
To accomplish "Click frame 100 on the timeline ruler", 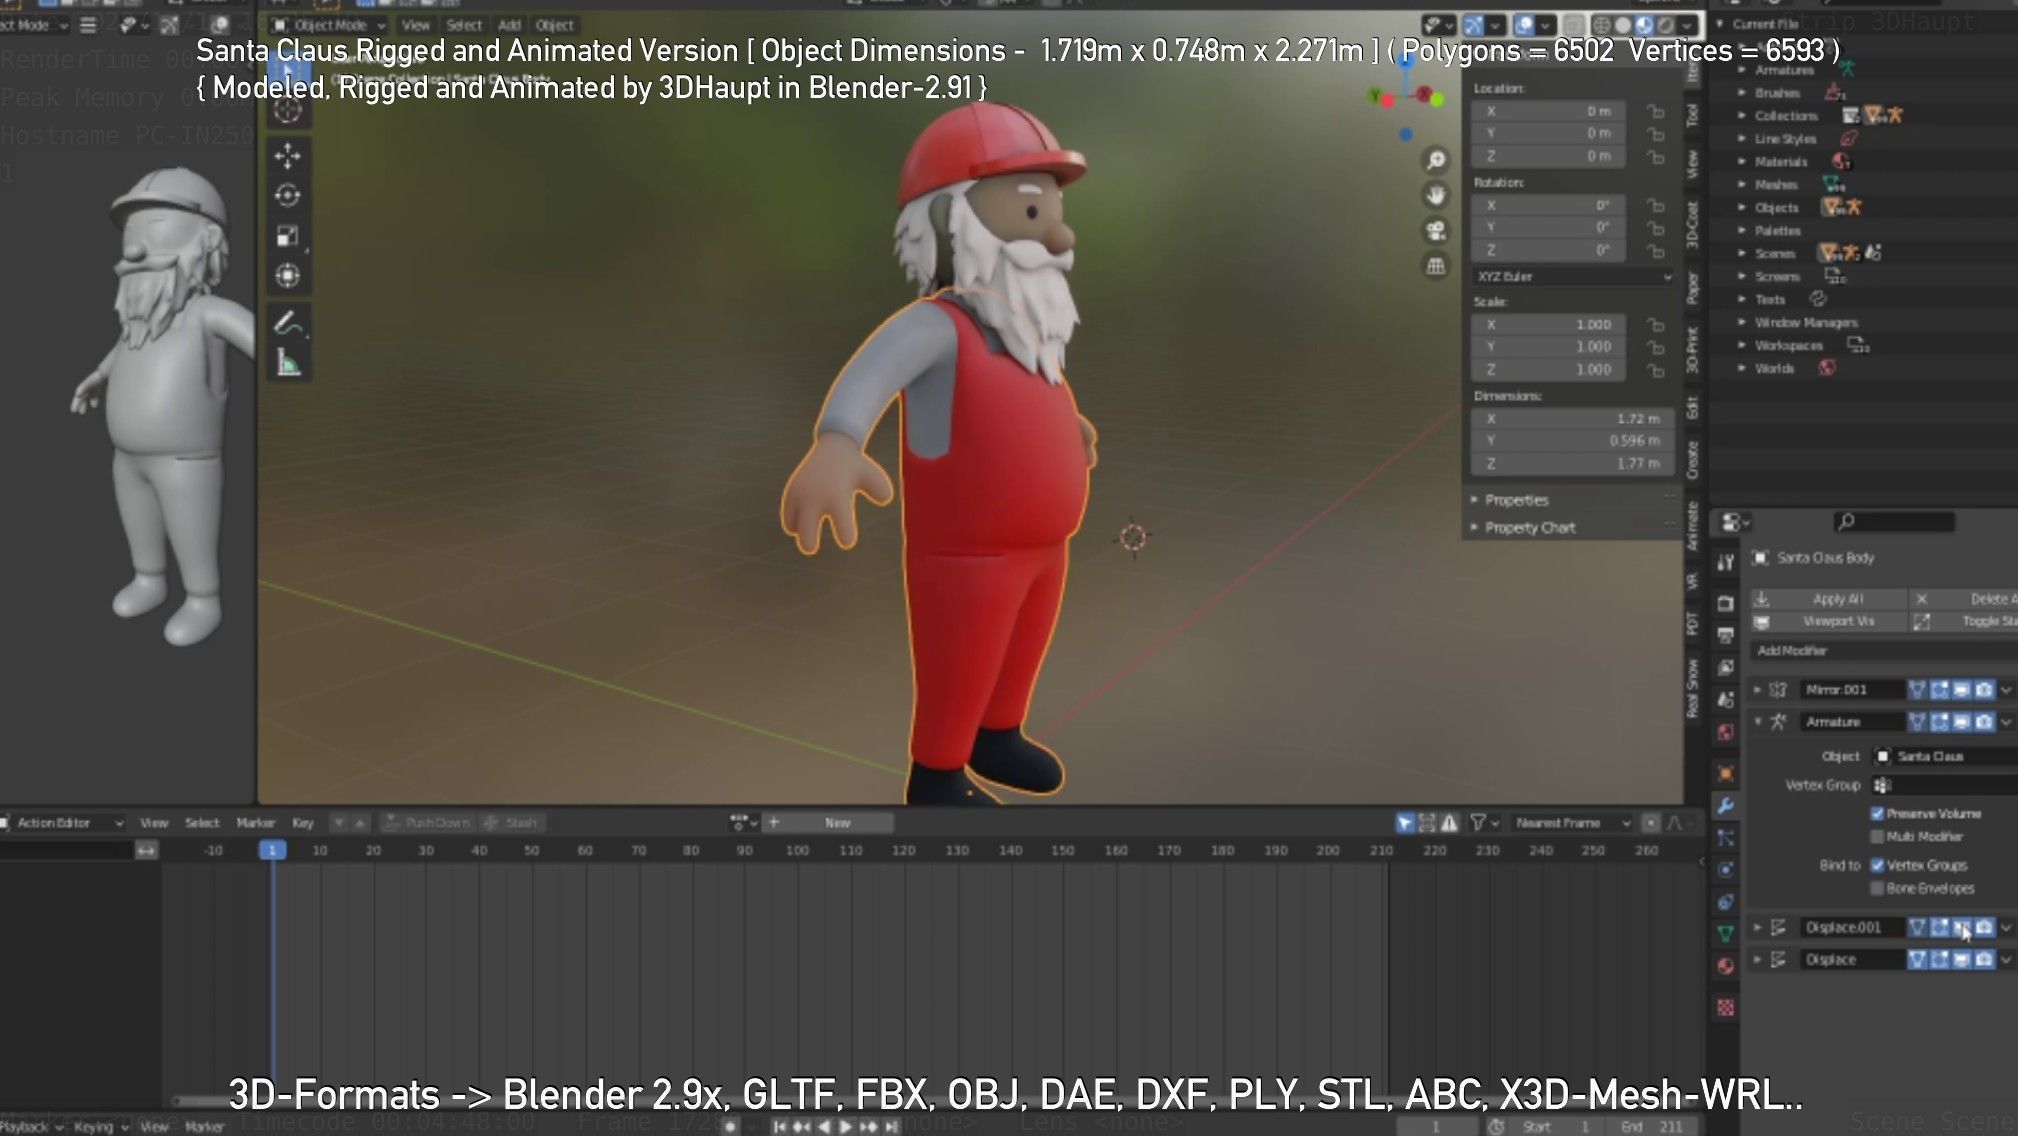I will (x=796, y=850).
